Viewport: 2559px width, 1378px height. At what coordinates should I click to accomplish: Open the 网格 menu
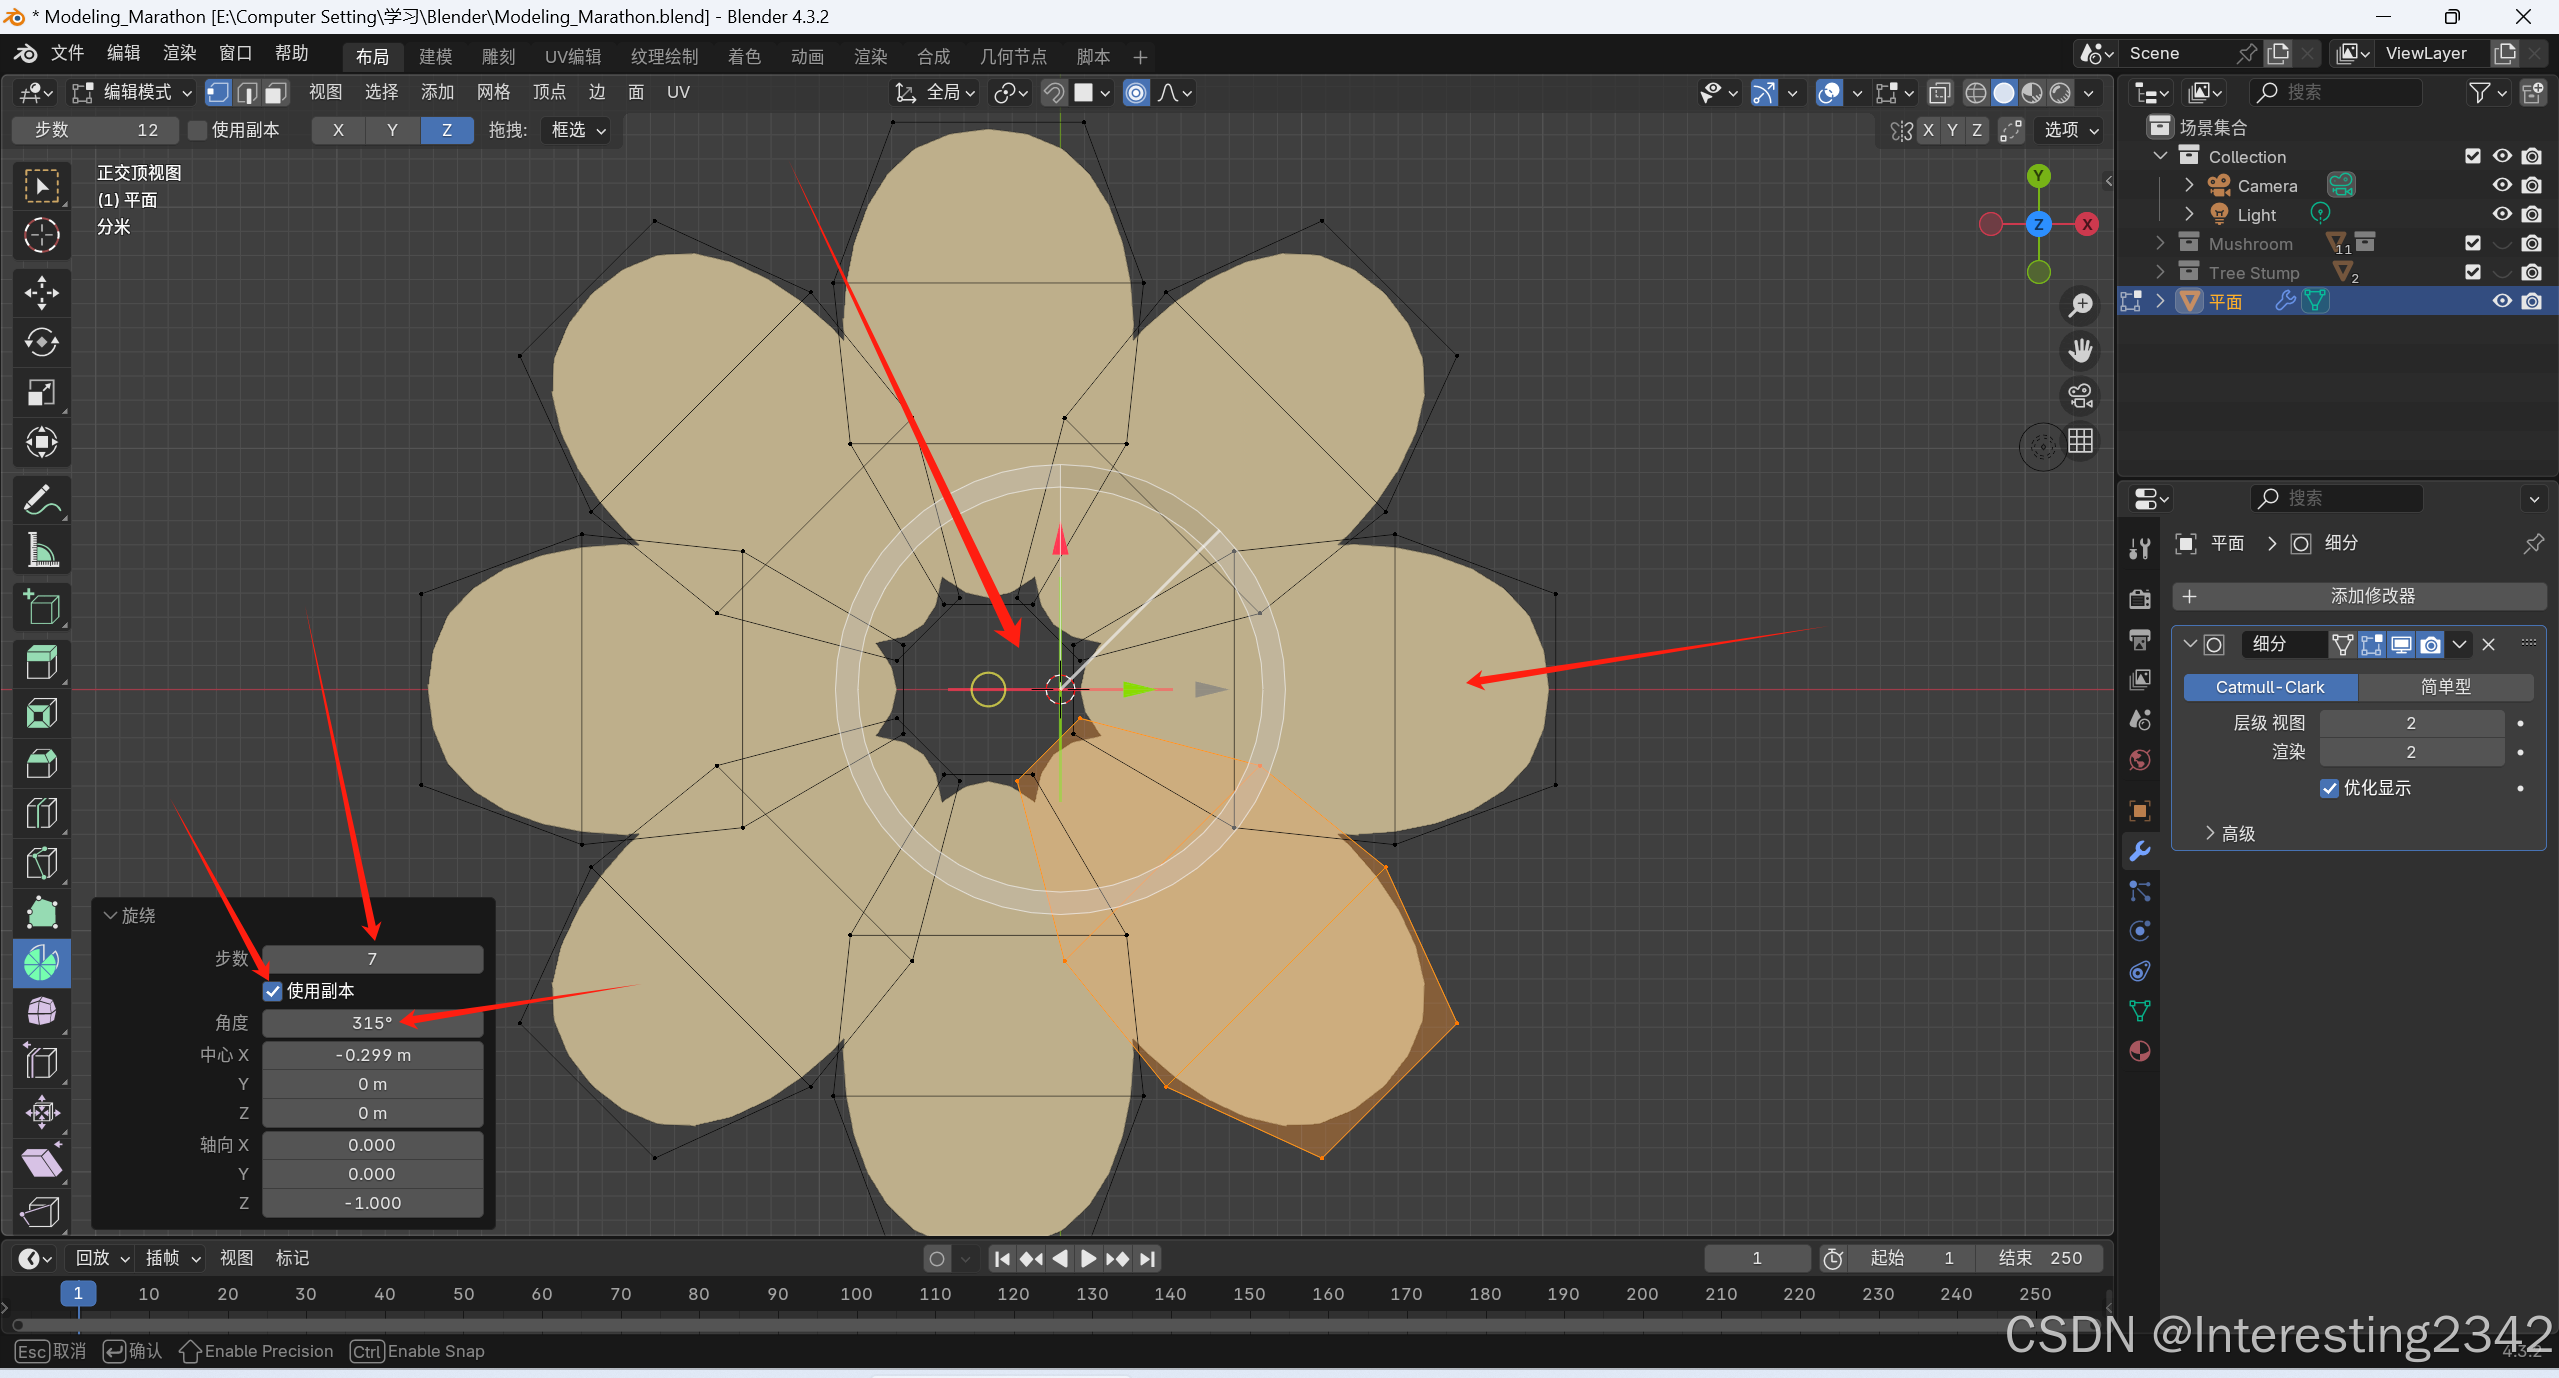pyautogui.click(x=493, y=93)
